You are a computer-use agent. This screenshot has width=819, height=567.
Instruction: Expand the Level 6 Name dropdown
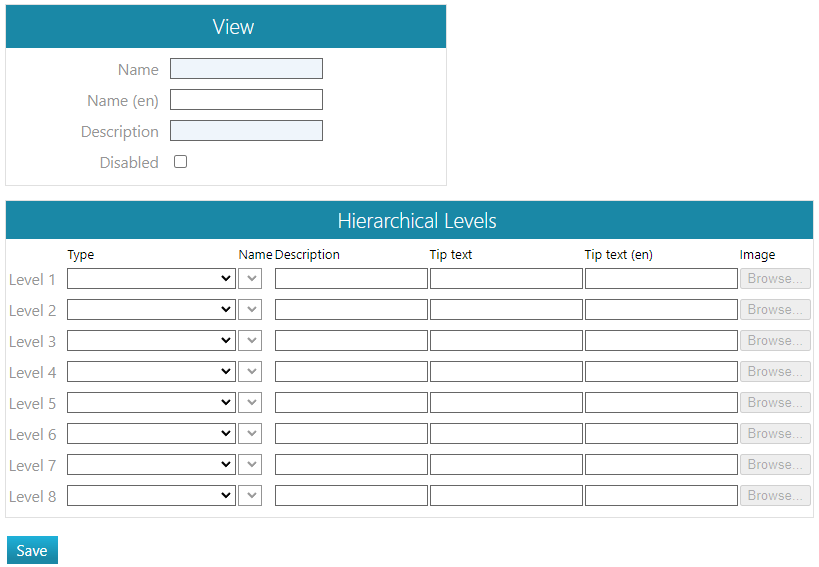[x=250, y=434]
